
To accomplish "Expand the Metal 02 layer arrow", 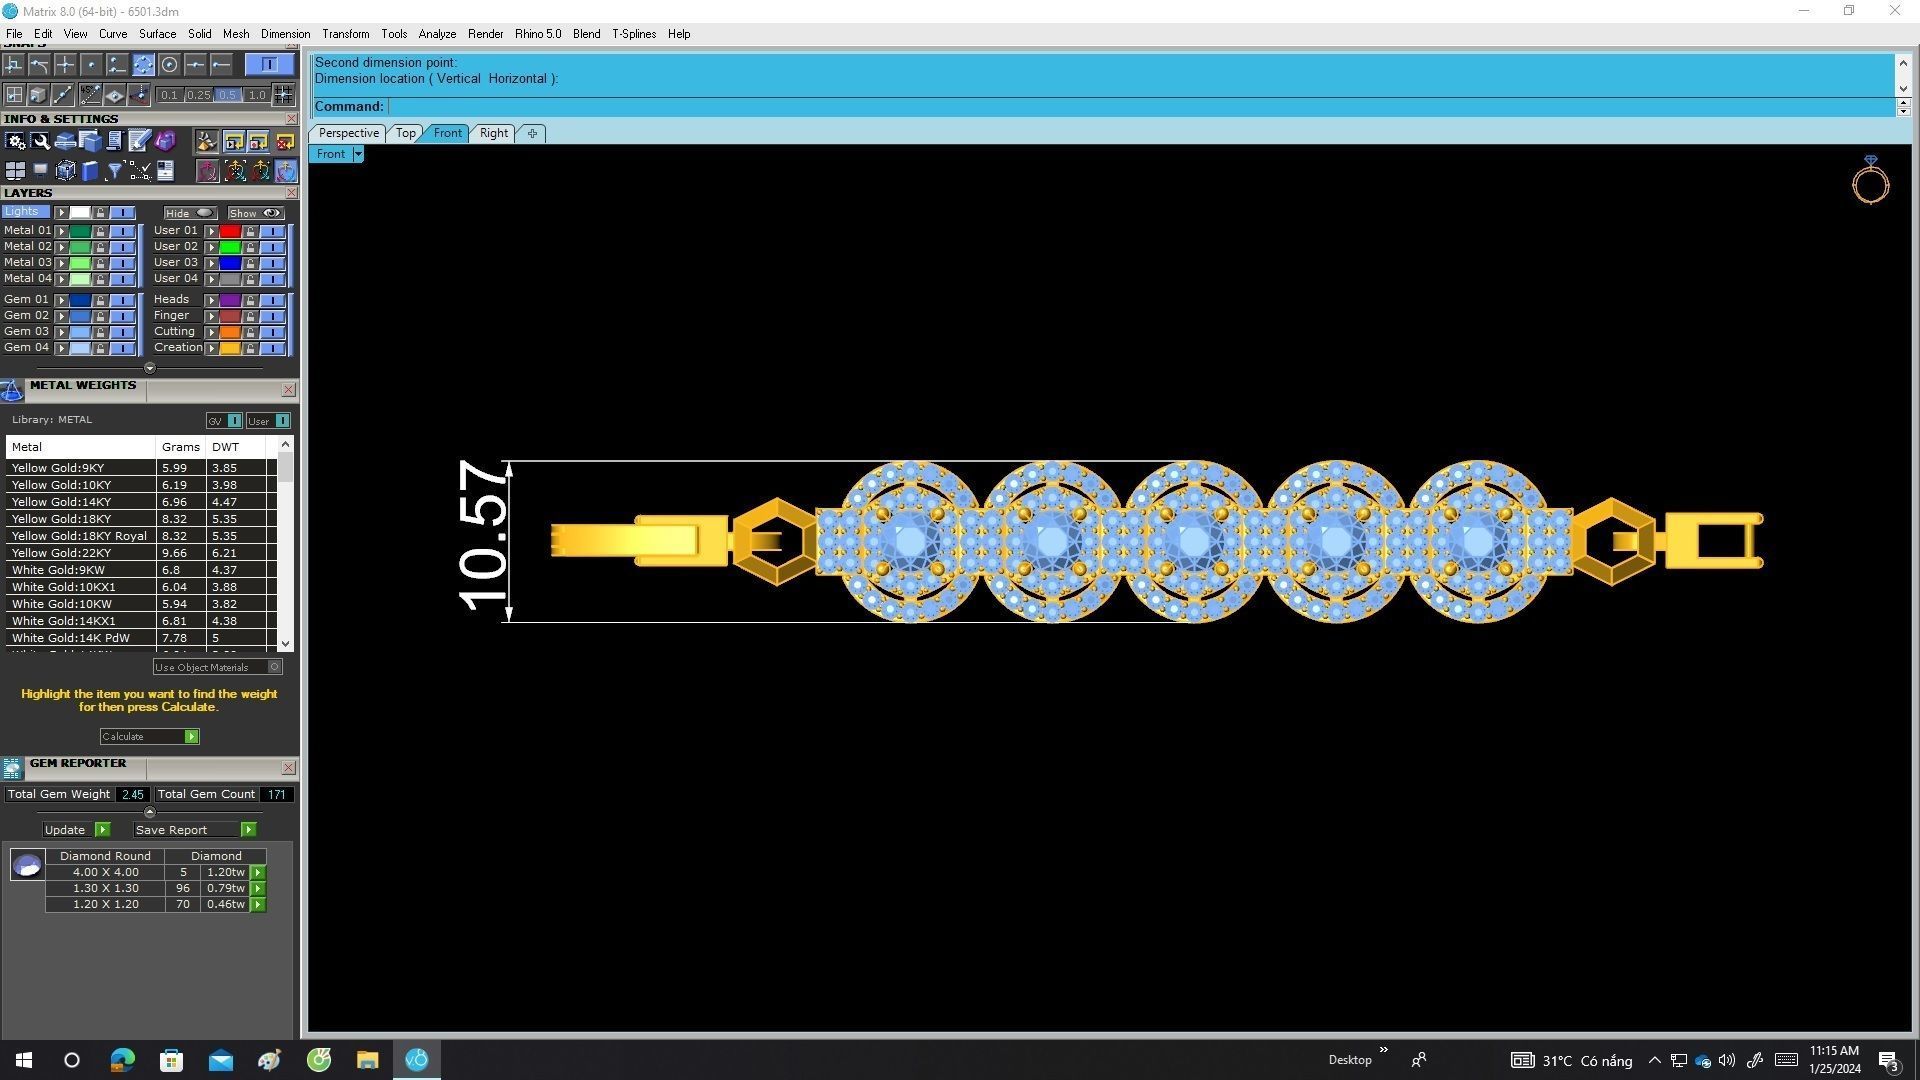I will [62, 247].
